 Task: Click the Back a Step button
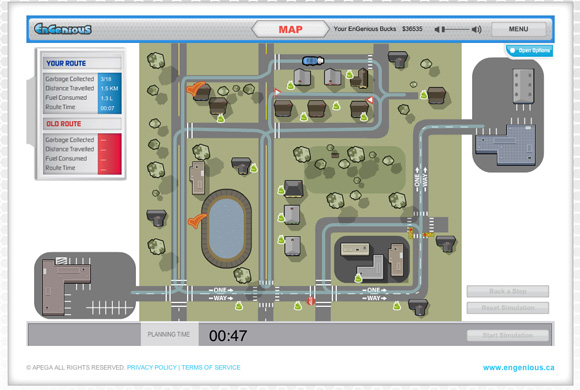click(x=508, y=291)
